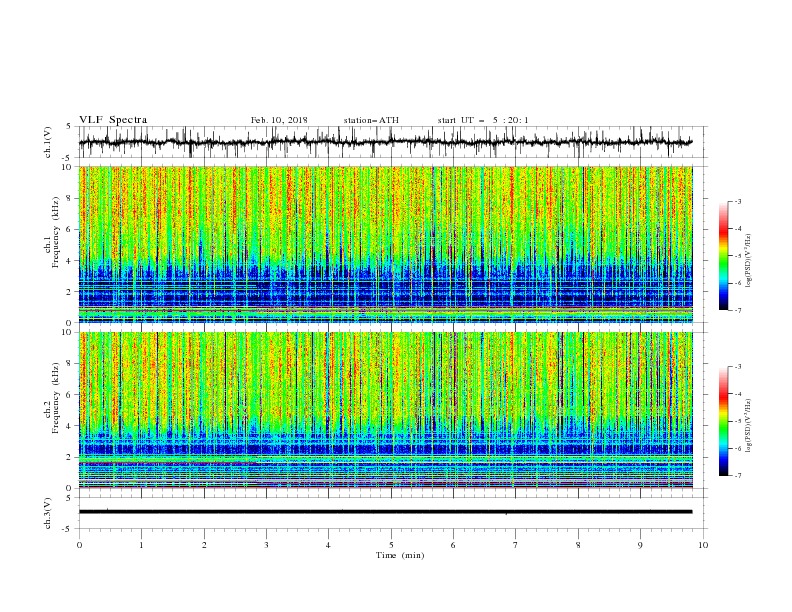792x612 pixels.
Task: Click the ch.1 log(PSD) colorbar label
Action: tap(748, 261)
